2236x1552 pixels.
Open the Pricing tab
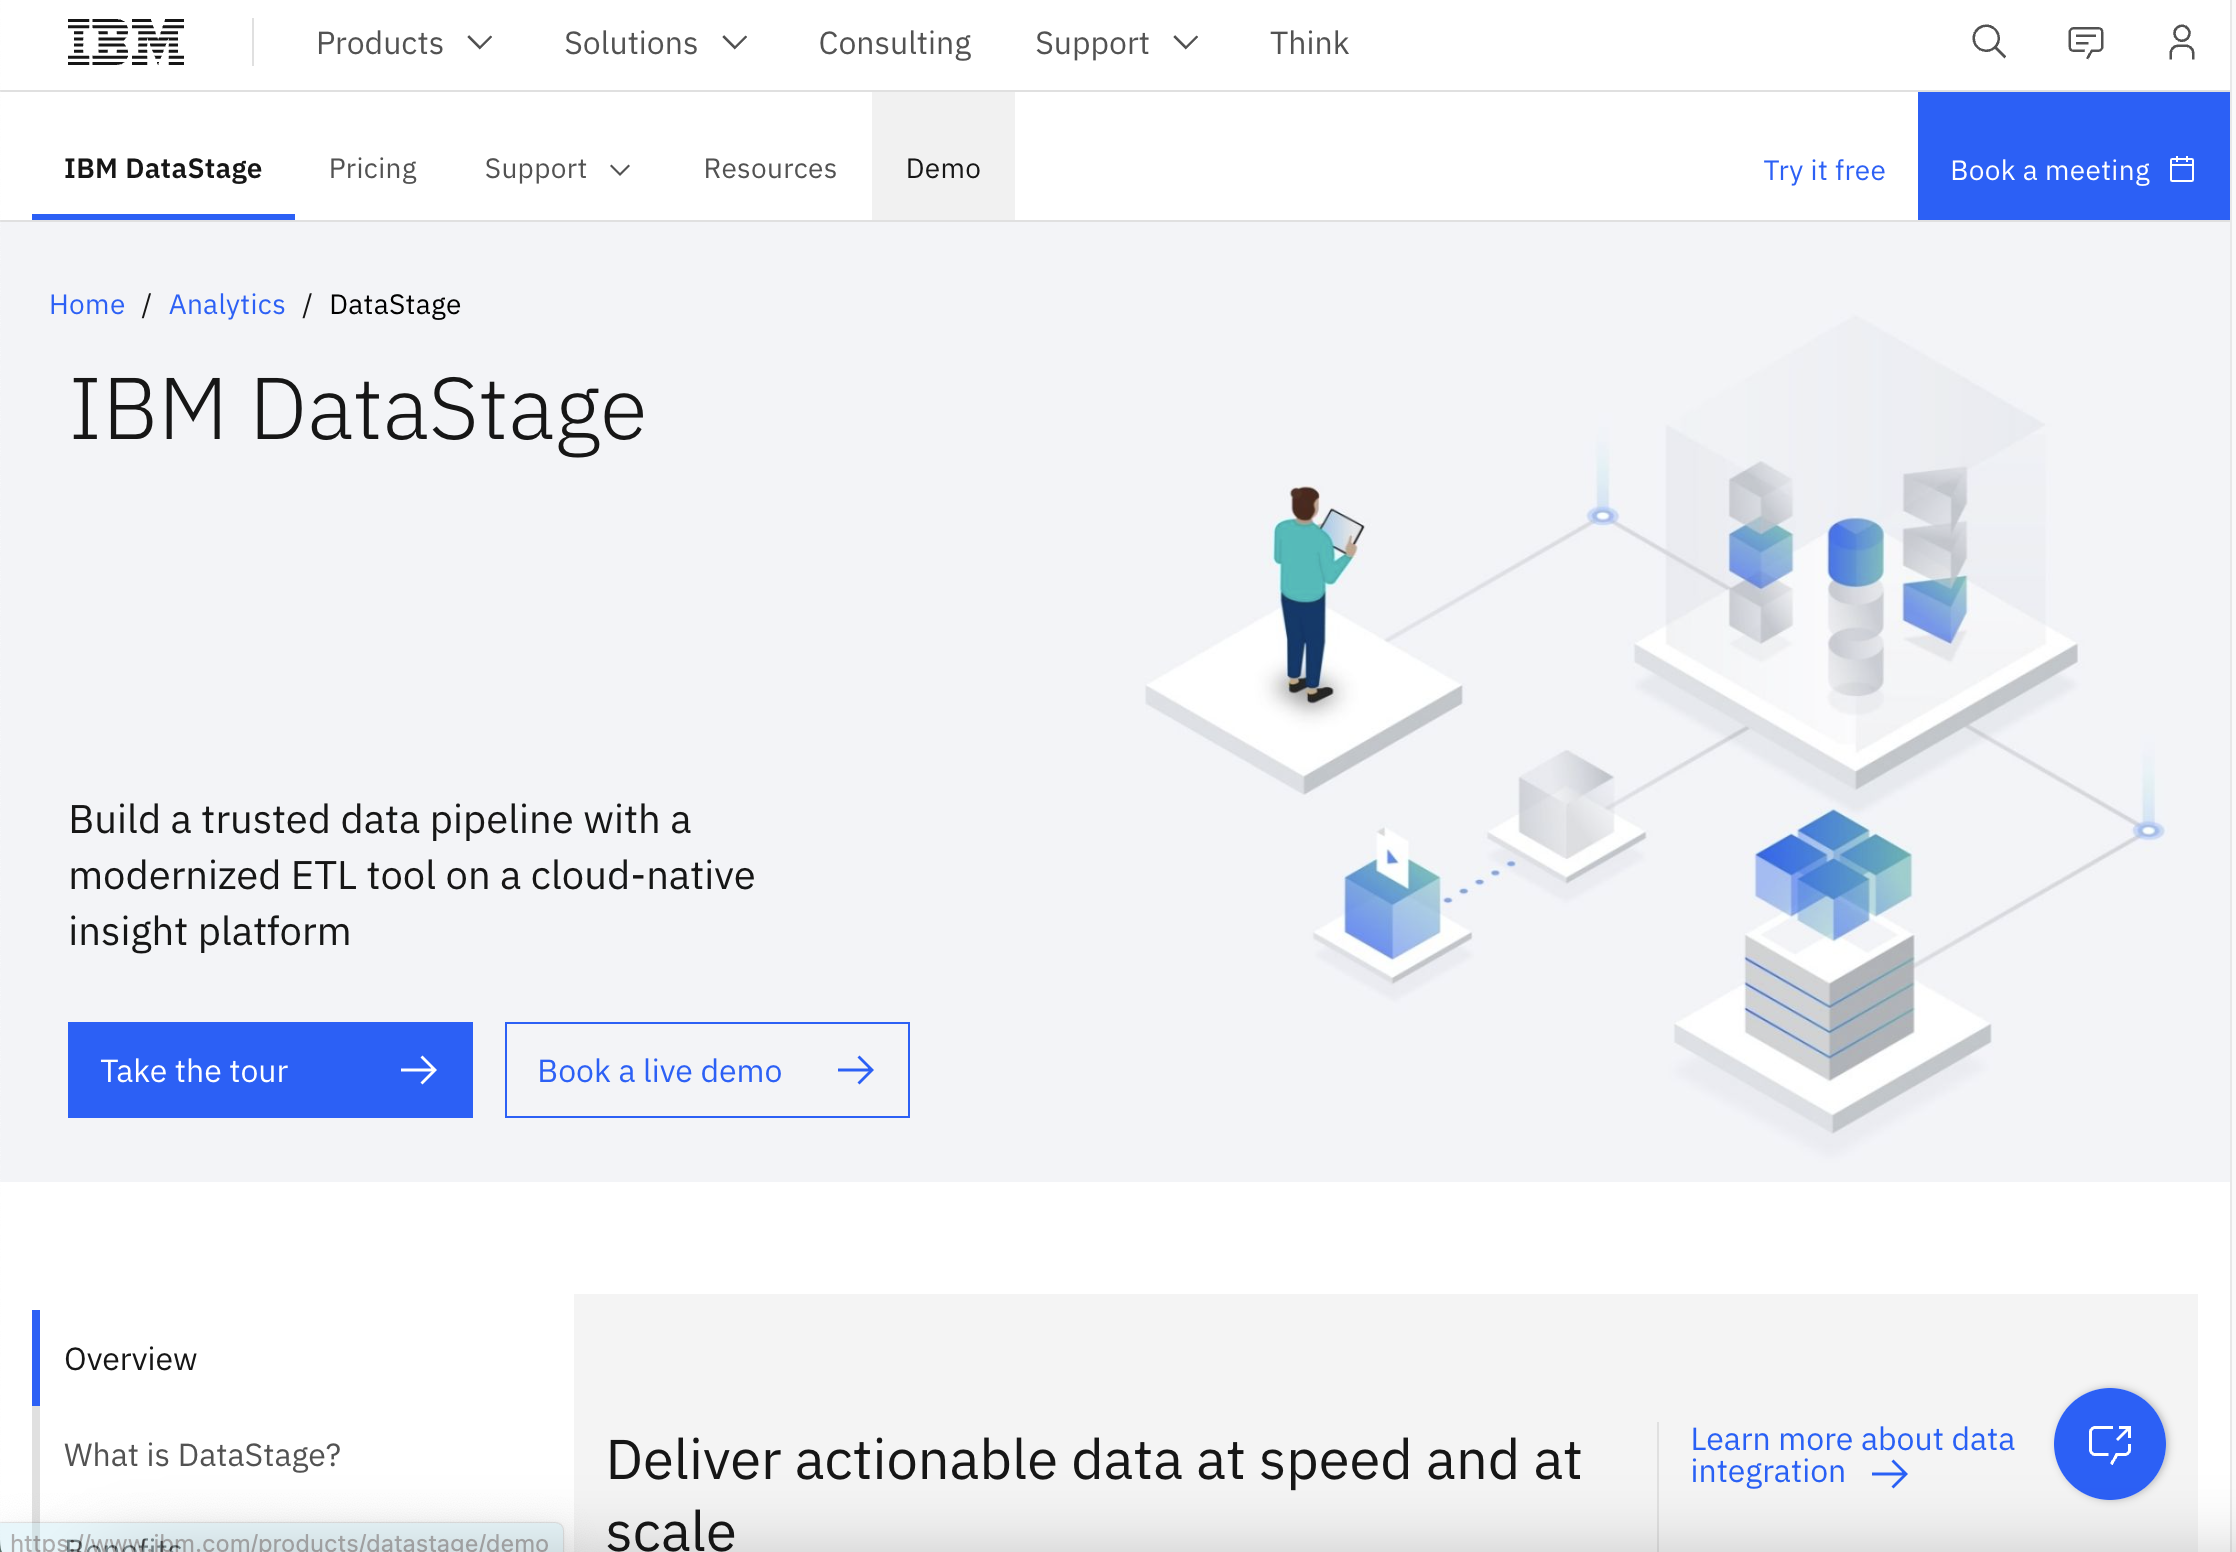click(x=373, y=168)
